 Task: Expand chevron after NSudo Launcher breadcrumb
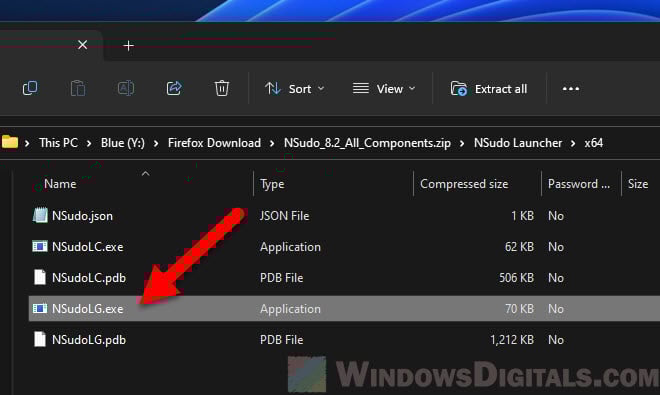pyautogui.click(x=573, y=144)
